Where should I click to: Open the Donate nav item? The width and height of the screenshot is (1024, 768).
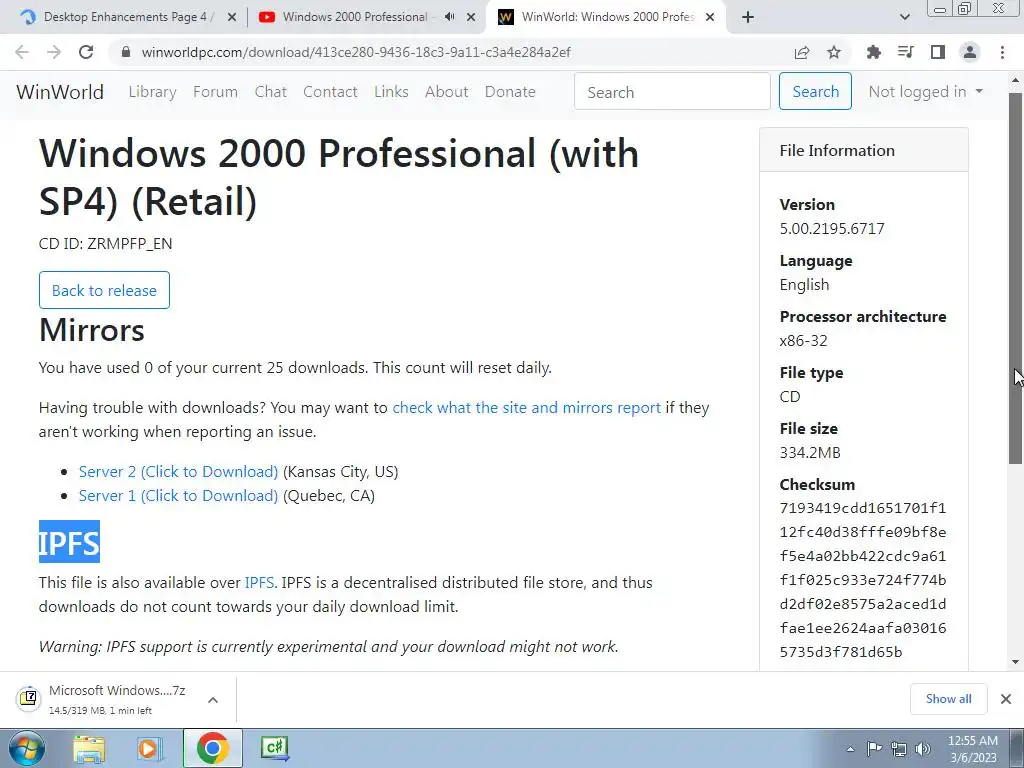[510, 92]
